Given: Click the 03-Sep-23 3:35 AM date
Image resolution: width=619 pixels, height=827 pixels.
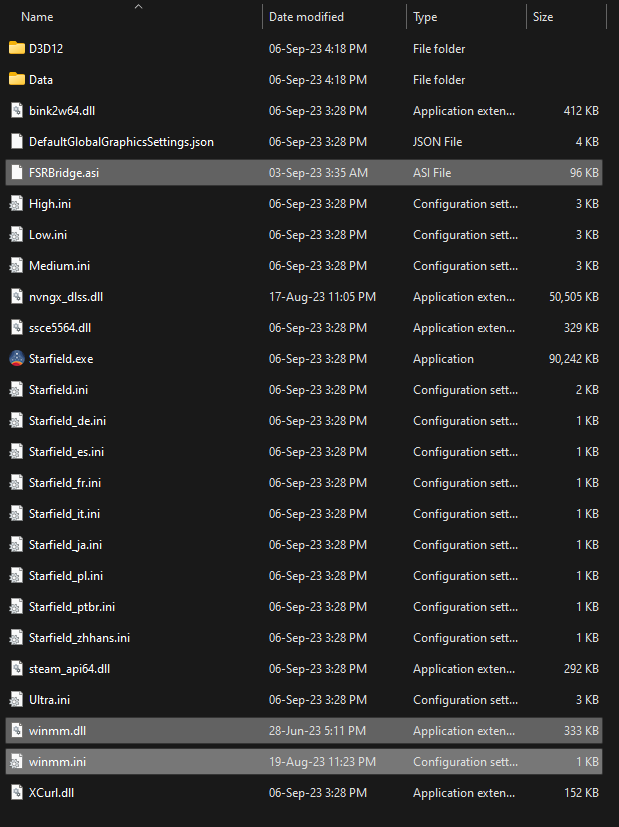Looking at the screenshot, I should pyautogui.click(x=318, y=172).
